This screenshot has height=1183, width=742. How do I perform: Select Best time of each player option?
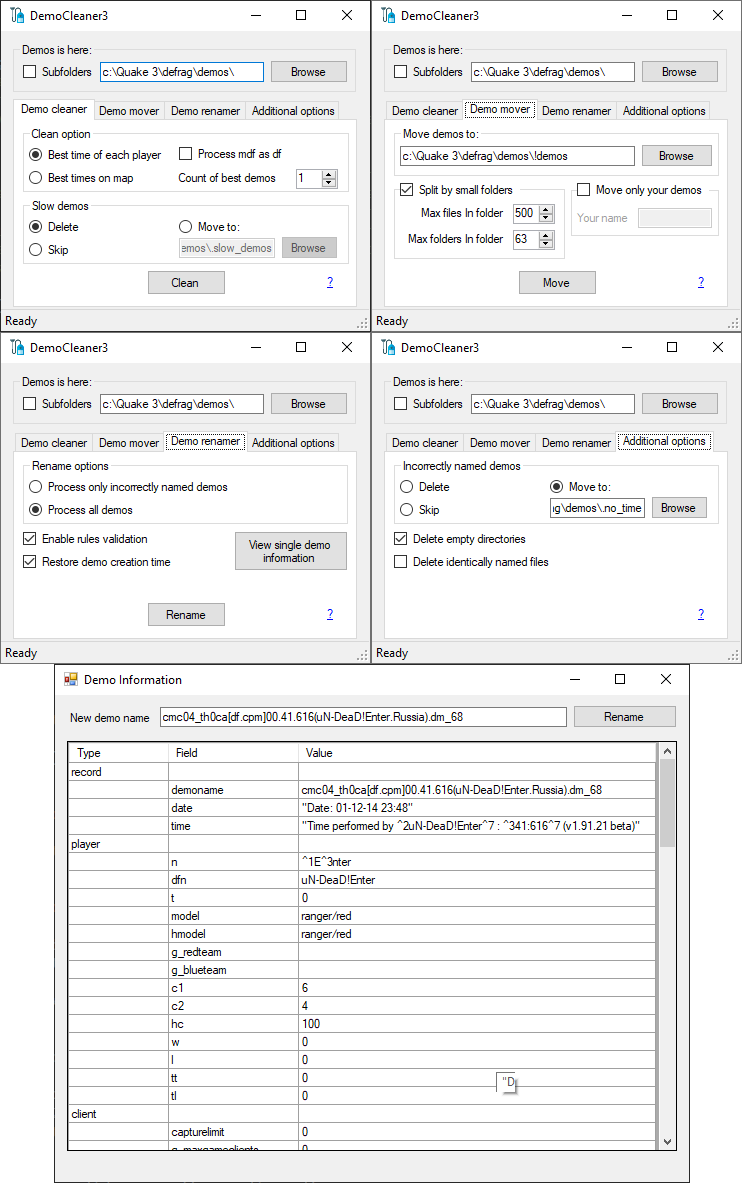[x=35, y=155]
